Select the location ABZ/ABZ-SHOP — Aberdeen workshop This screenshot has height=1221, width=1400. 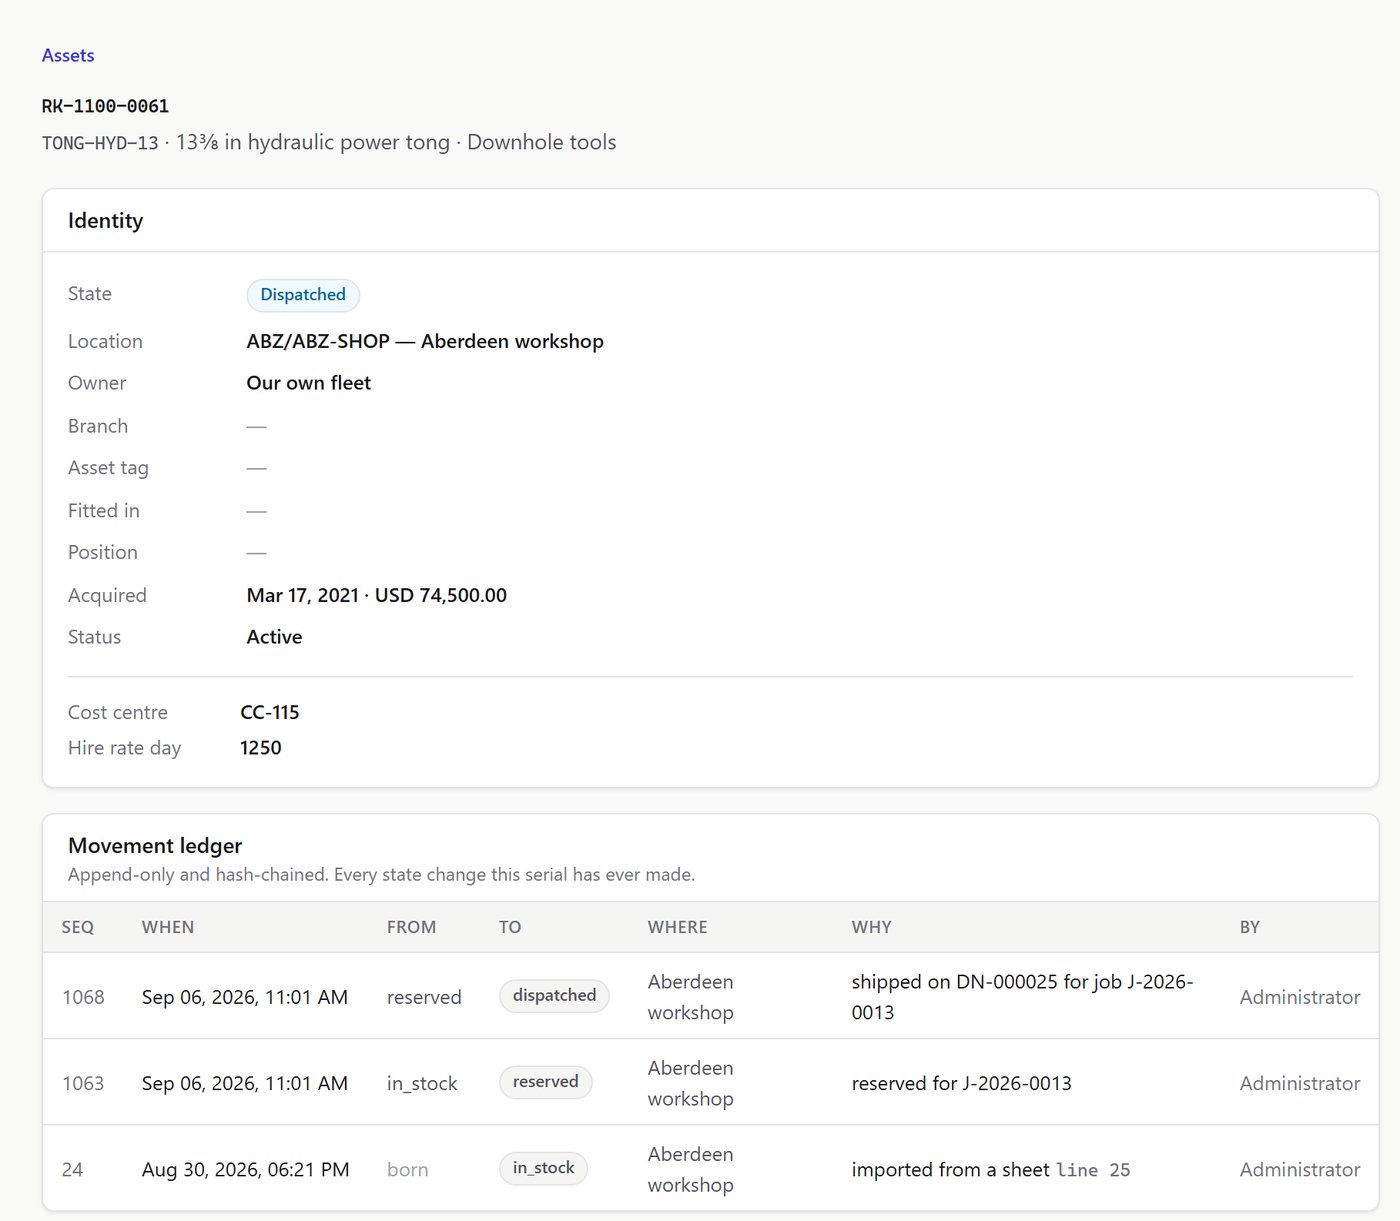[425, 341]
